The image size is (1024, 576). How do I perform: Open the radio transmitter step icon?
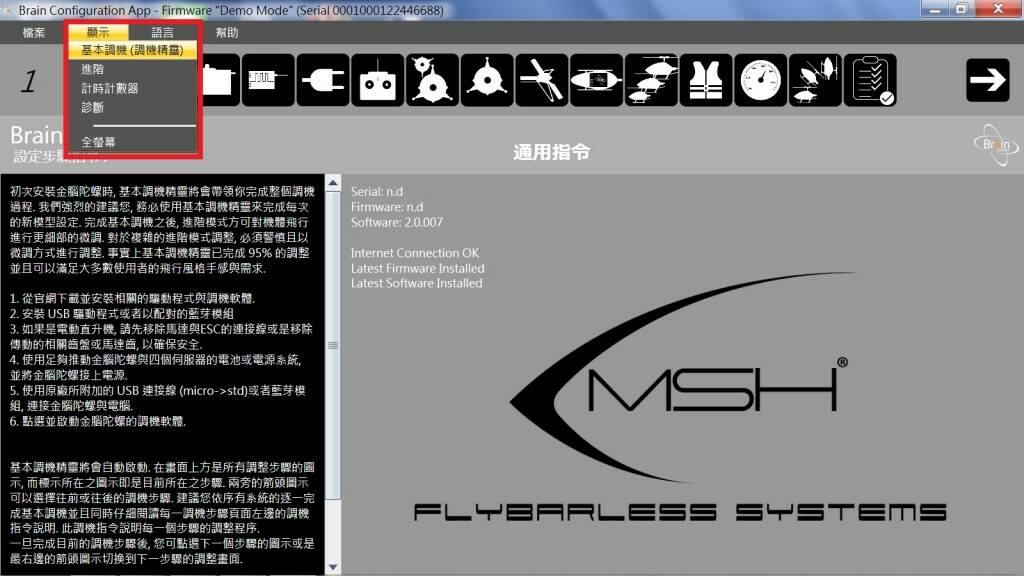377,80
